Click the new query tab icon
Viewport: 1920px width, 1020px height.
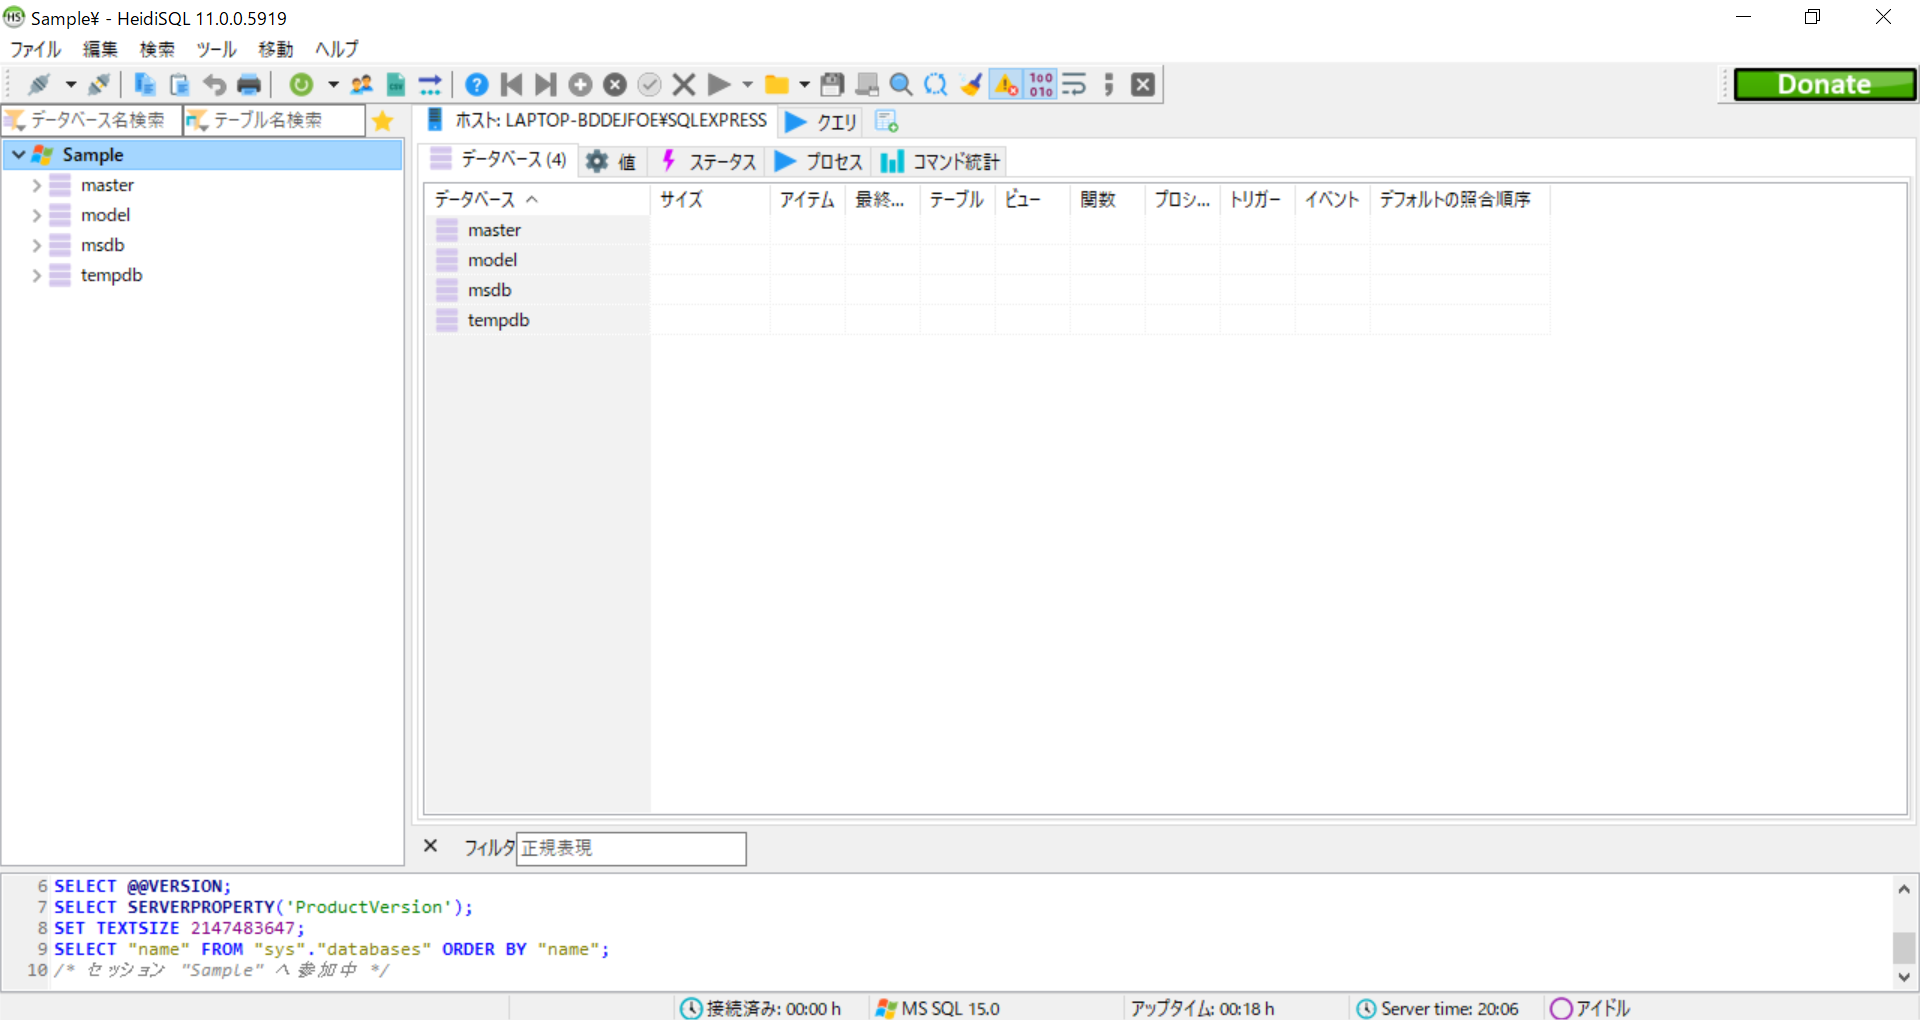tap(886, 121)
